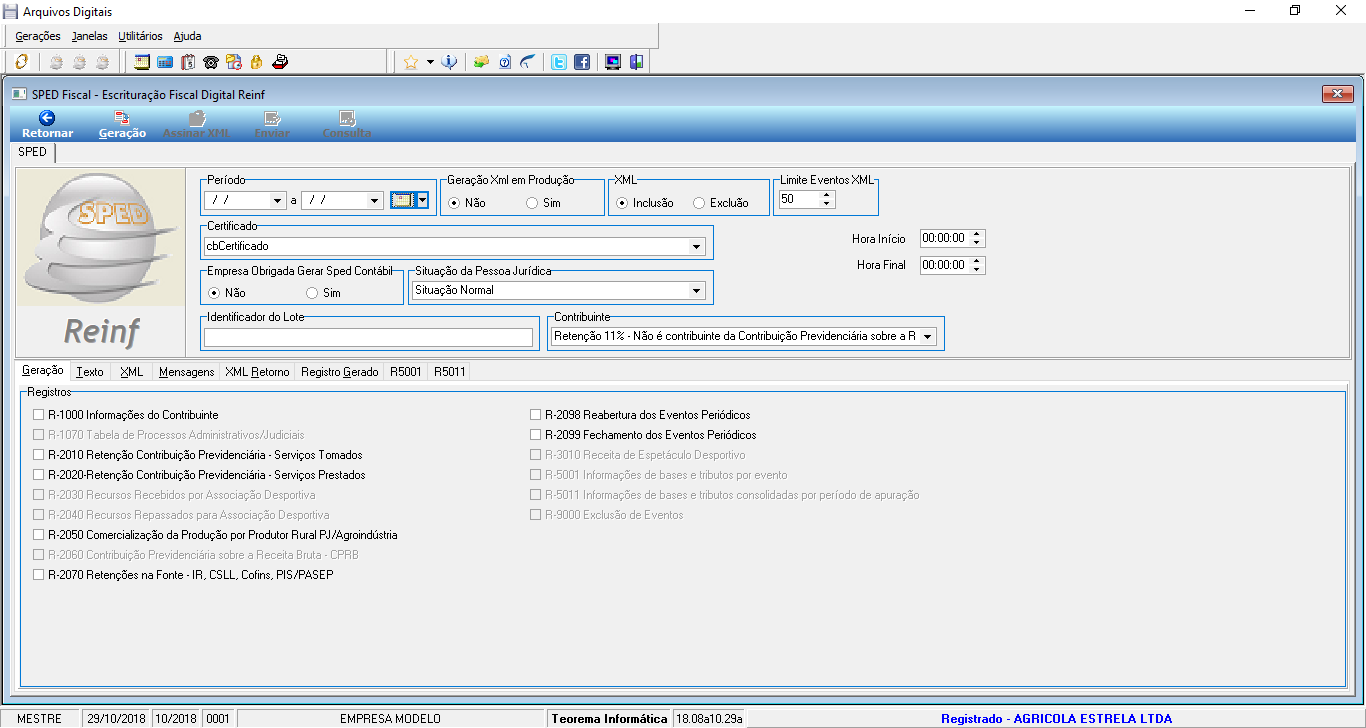Open the Twitter icon link

coord(559,62)
